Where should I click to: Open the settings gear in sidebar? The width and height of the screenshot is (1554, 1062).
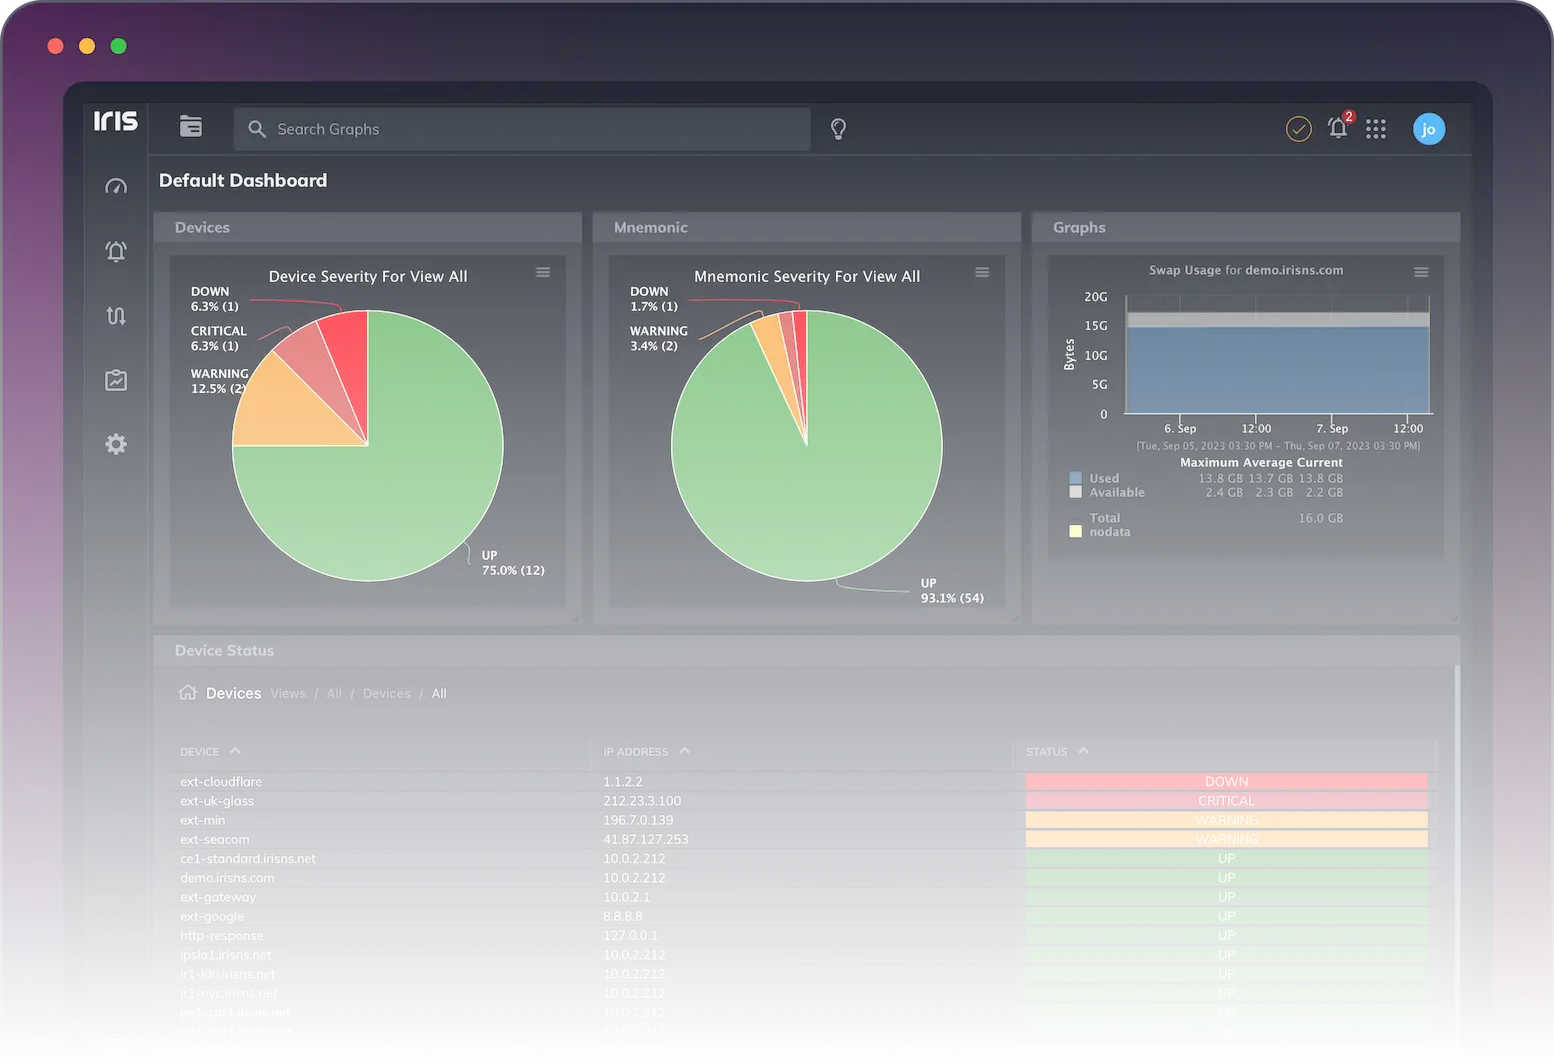(116, 444)
